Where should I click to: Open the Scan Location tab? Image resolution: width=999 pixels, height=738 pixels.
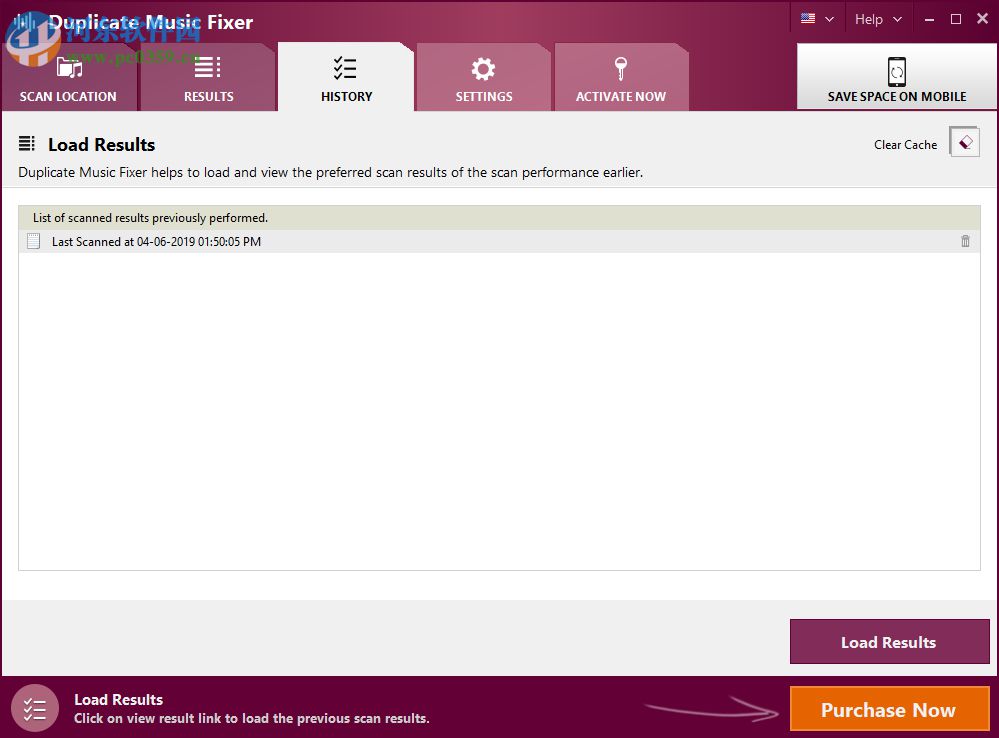[68, 78]
